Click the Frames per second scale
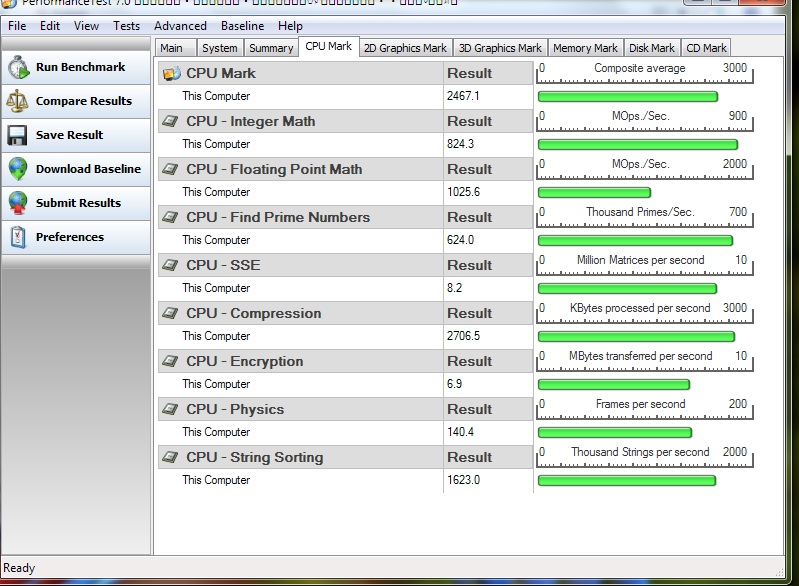799x586 pixels. 645,409
